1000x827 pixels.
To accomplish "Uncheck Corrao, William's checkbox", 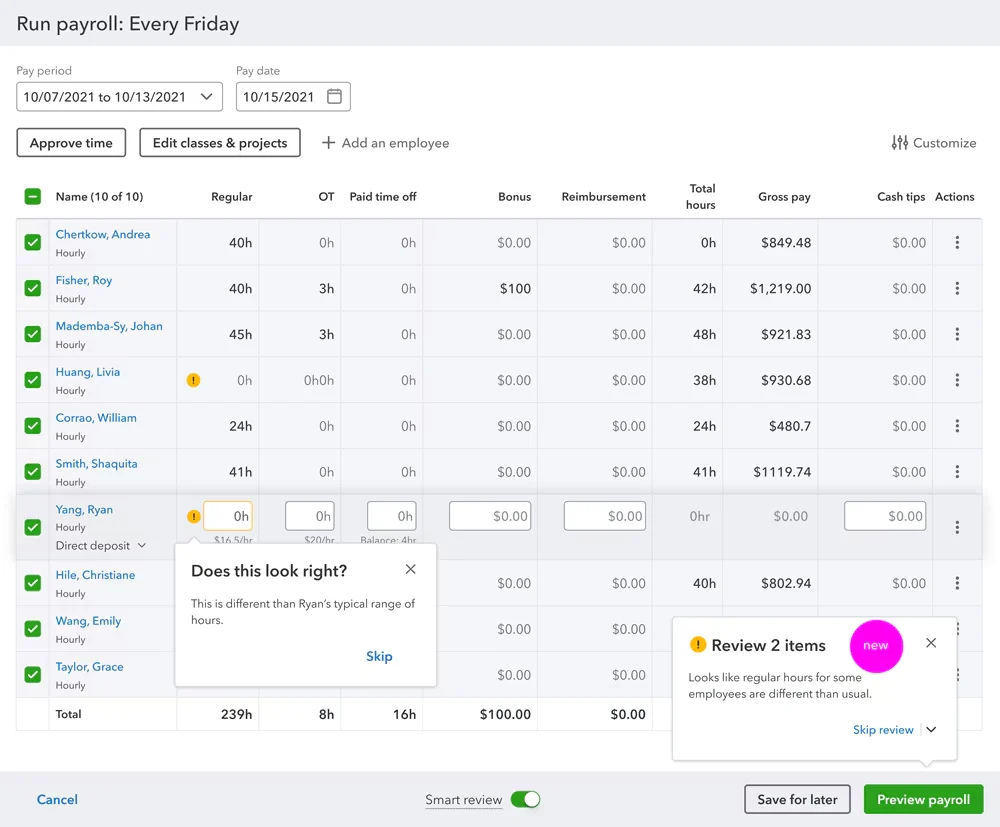I will (x=33, y=426).
